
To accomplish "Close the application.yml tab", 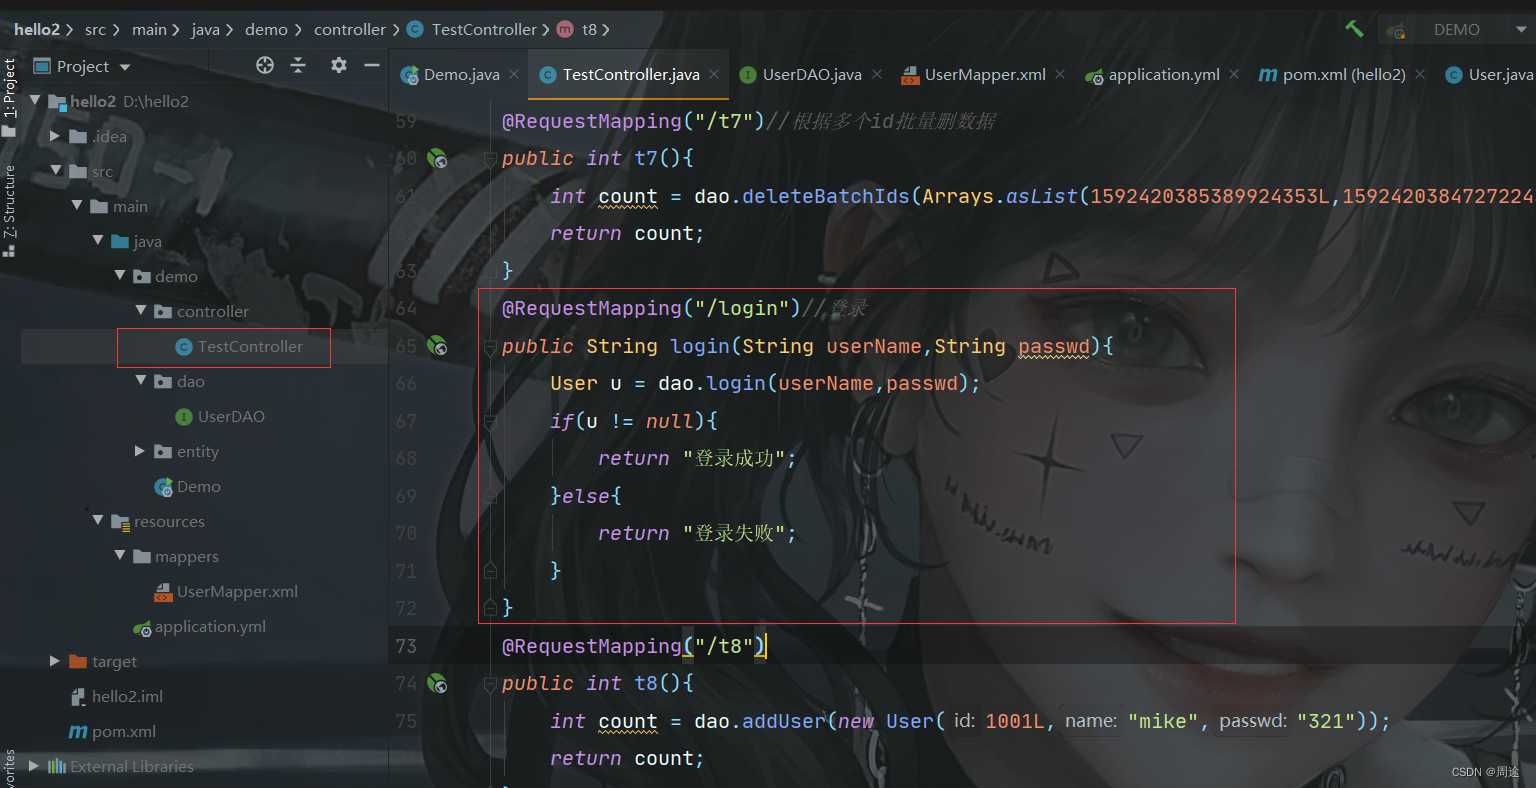I will pyautogui.click(x=1234, y=74).
